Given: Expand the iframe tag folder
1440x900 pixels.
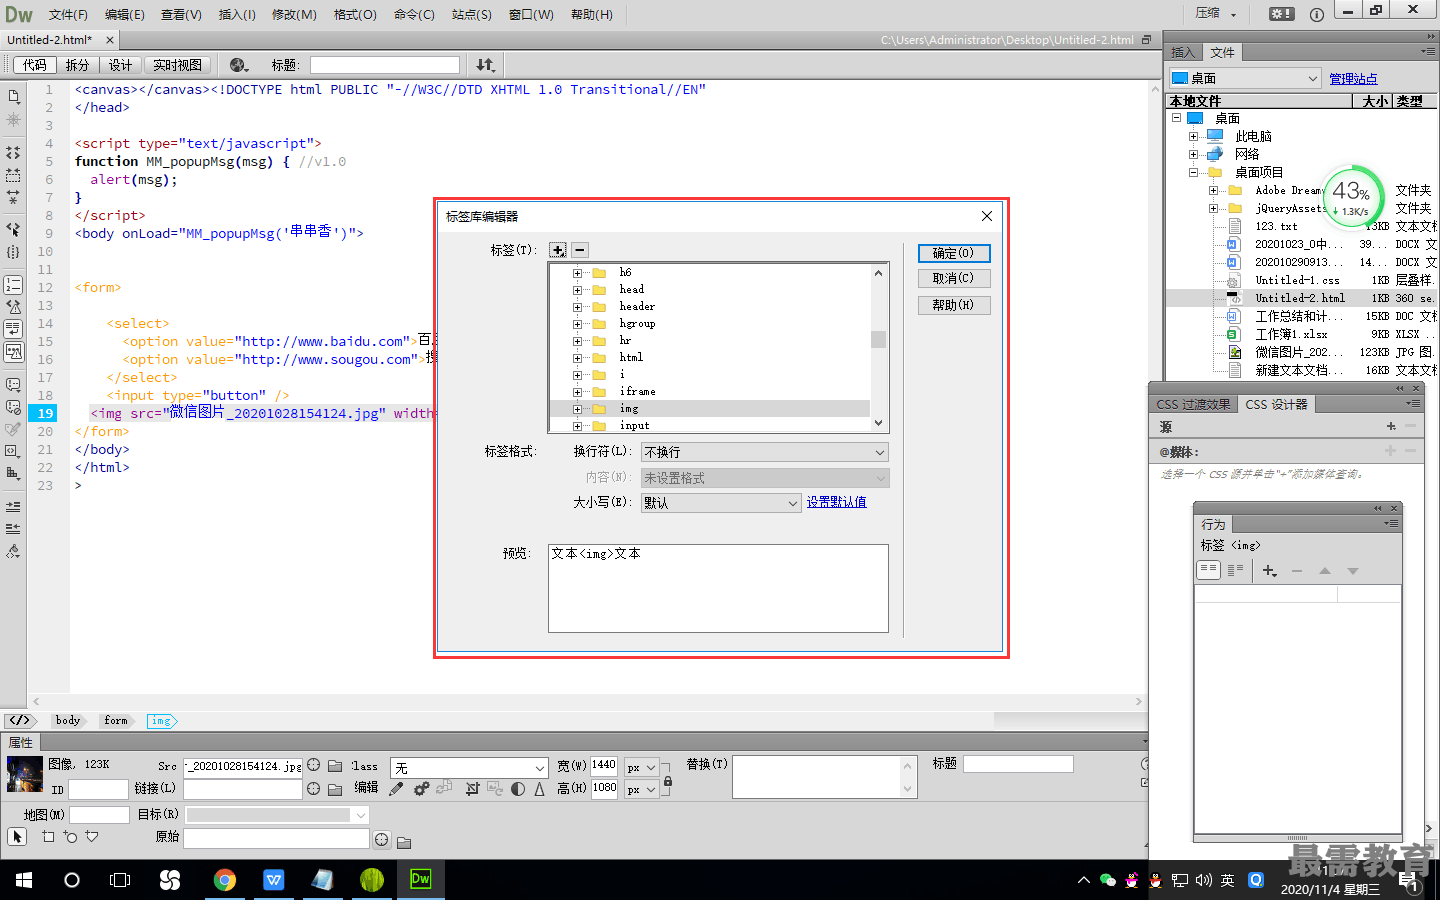Looking at the screenshot, I should click(577, 392).
